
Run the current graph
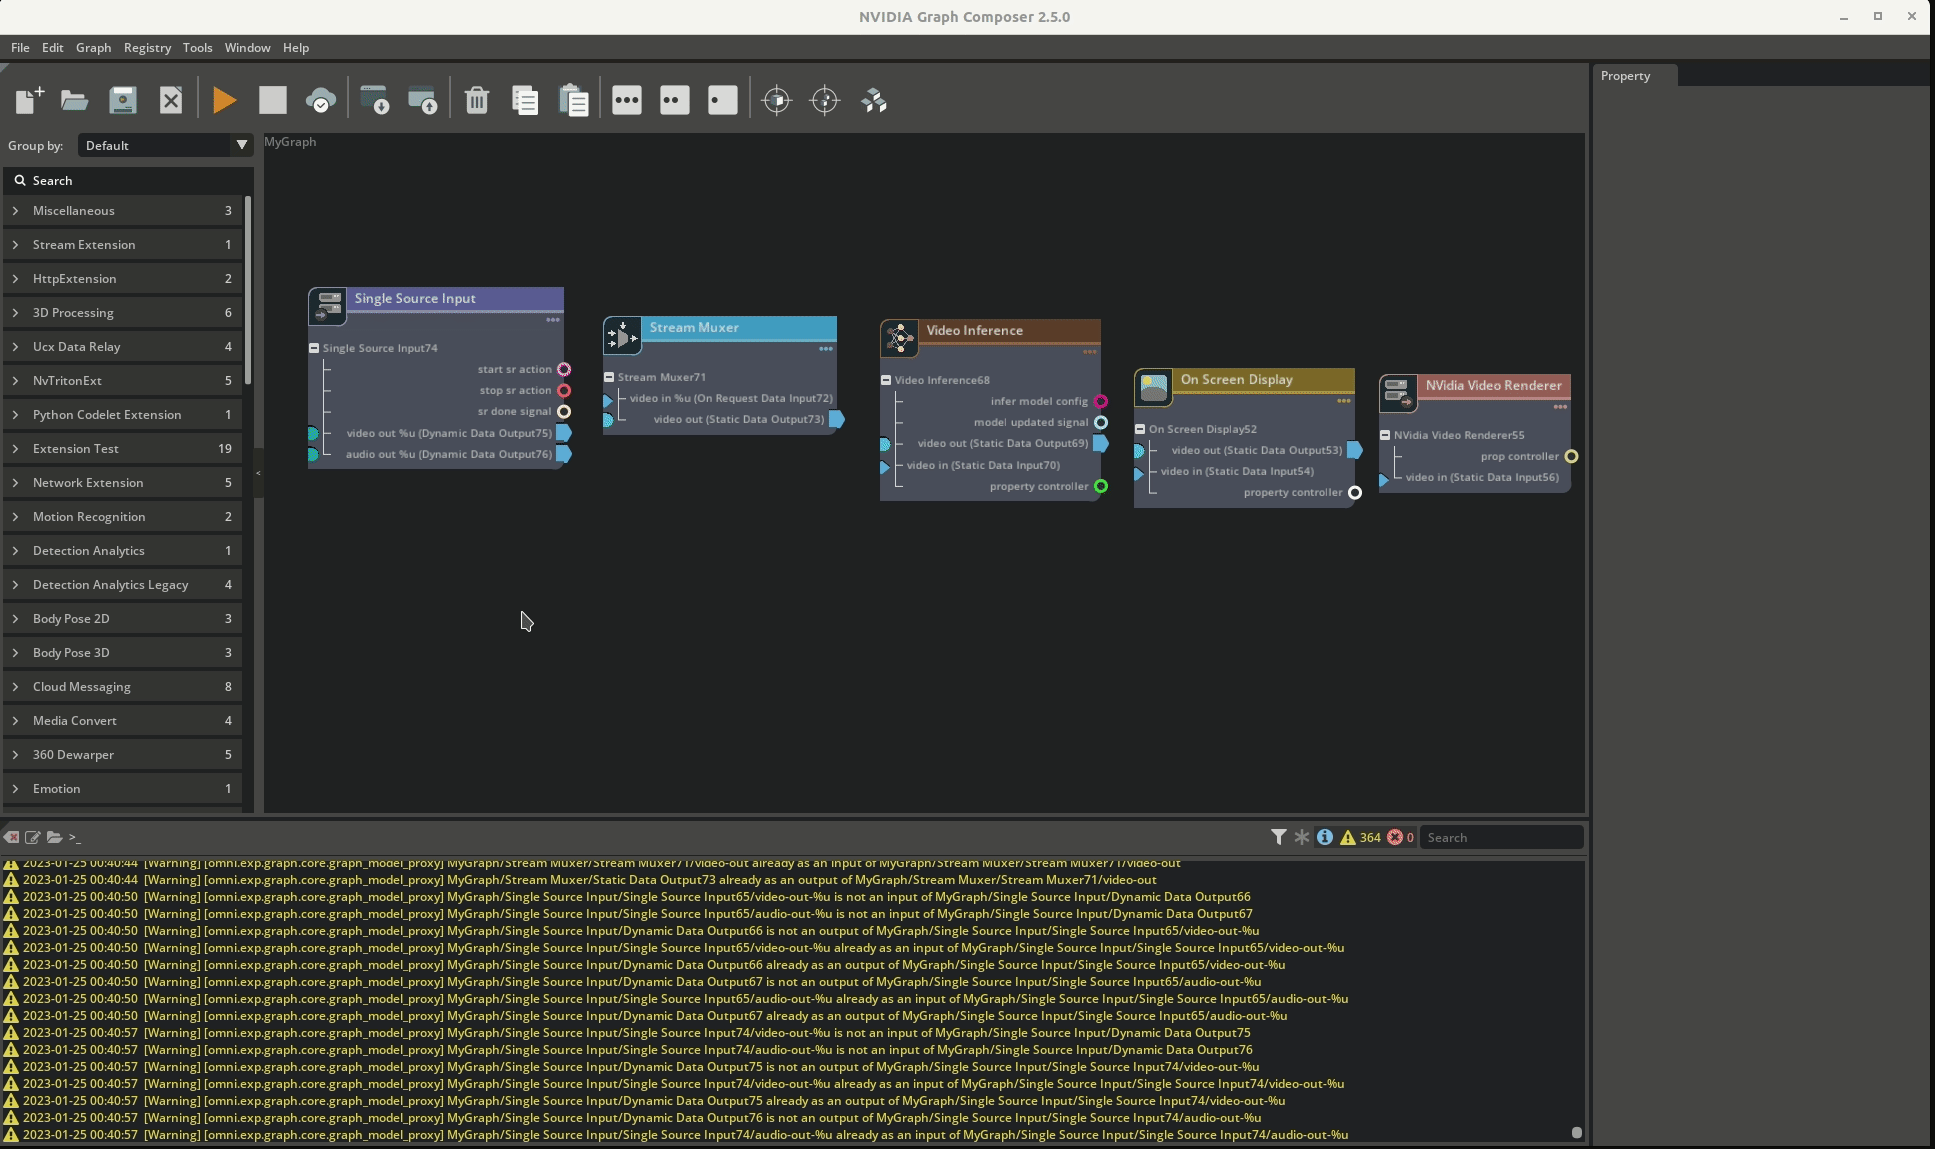(223, 100)
